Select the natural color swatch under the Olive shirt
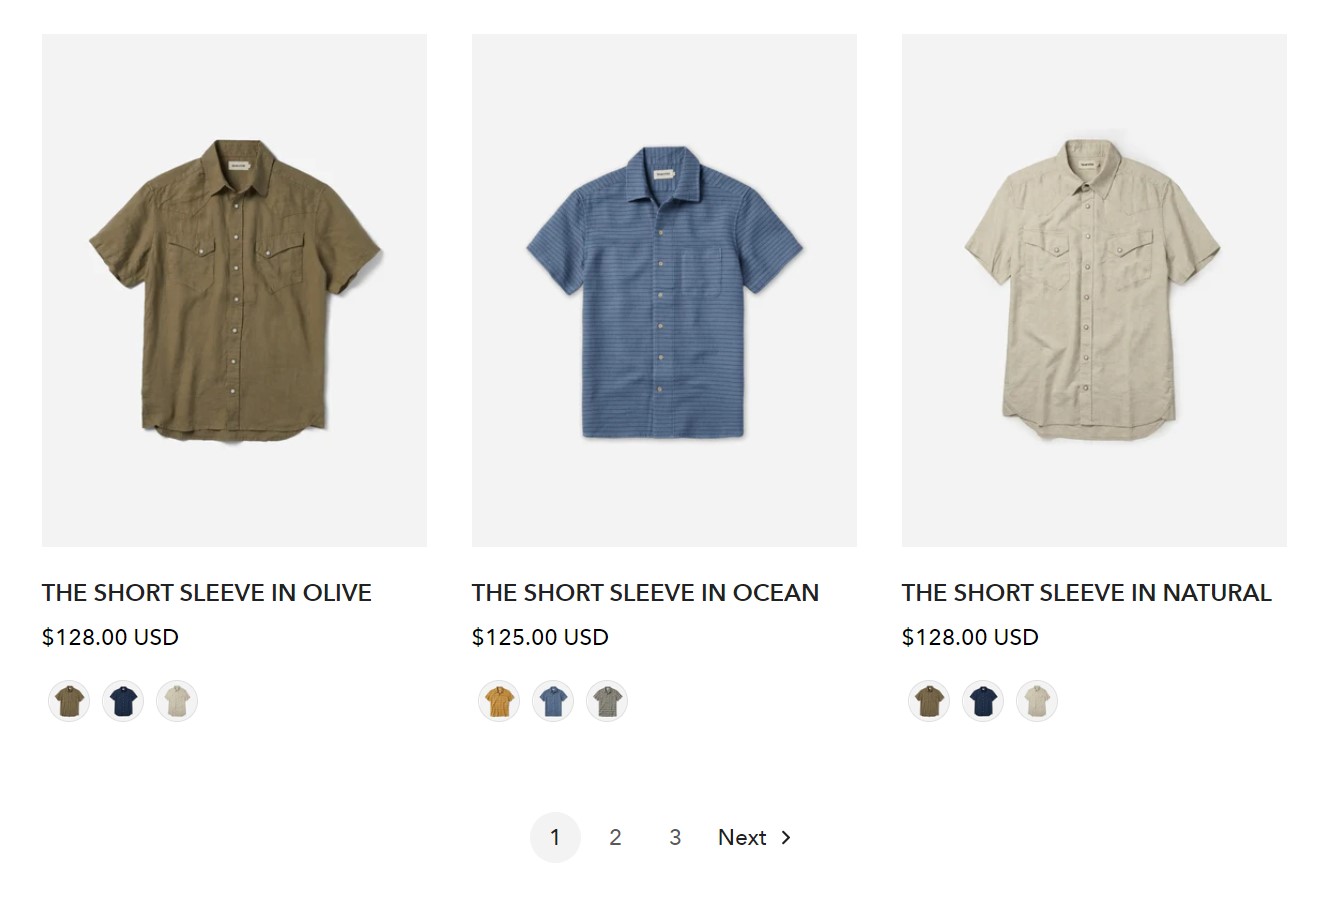 (176, 701)
